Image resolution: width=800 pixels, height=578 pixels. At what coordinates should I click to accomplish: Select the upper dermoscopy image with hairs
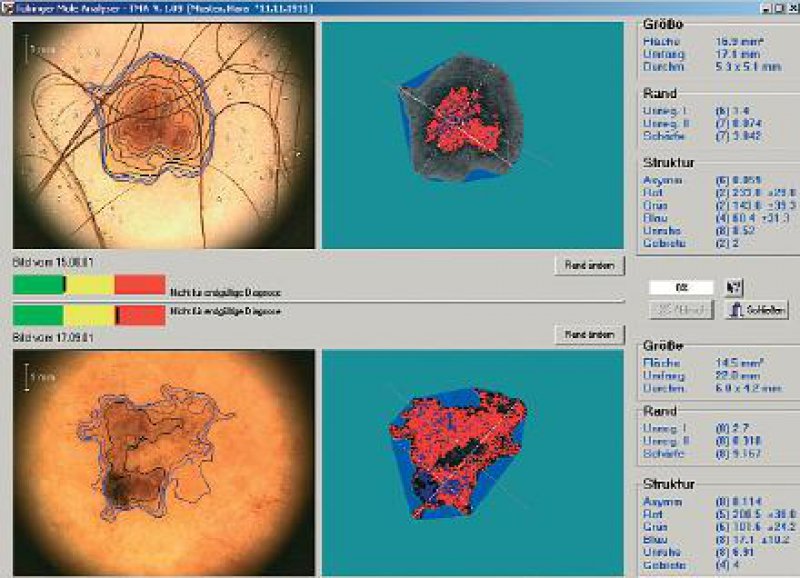164,135
